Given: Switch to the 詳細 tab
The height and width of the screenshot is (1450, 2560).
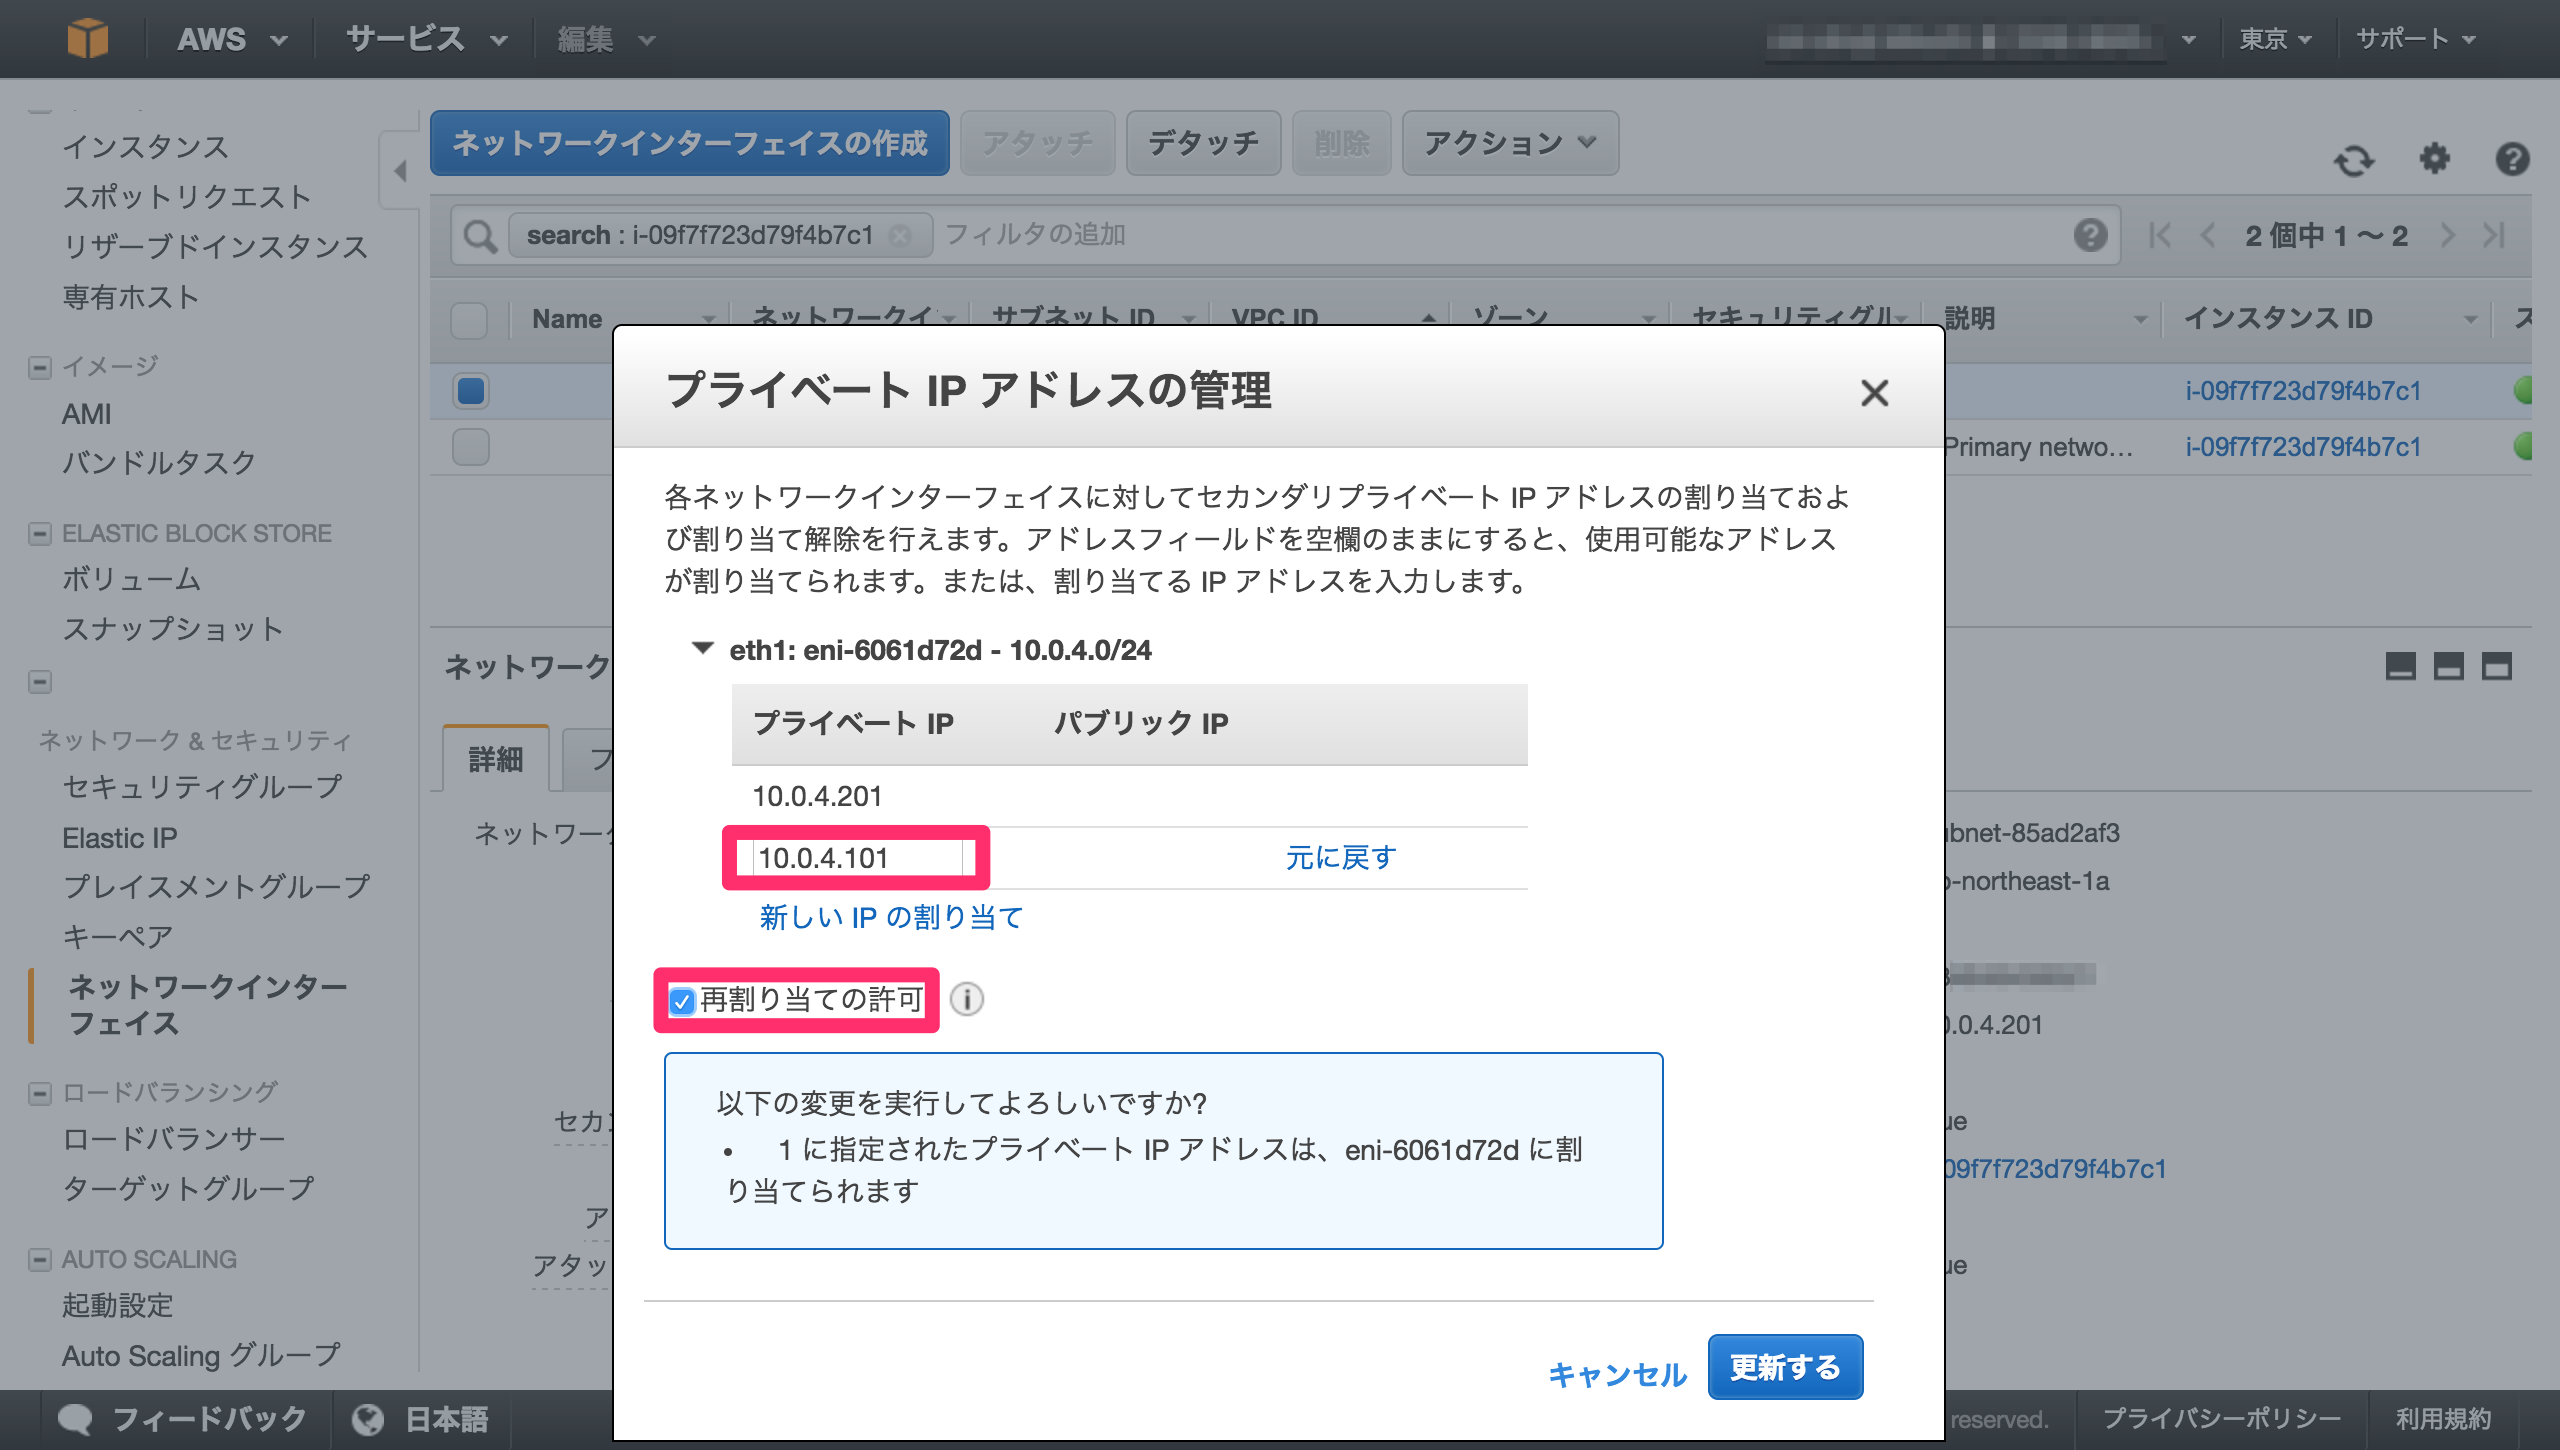Looking at the screenshot, I should (x=496, y=760).
